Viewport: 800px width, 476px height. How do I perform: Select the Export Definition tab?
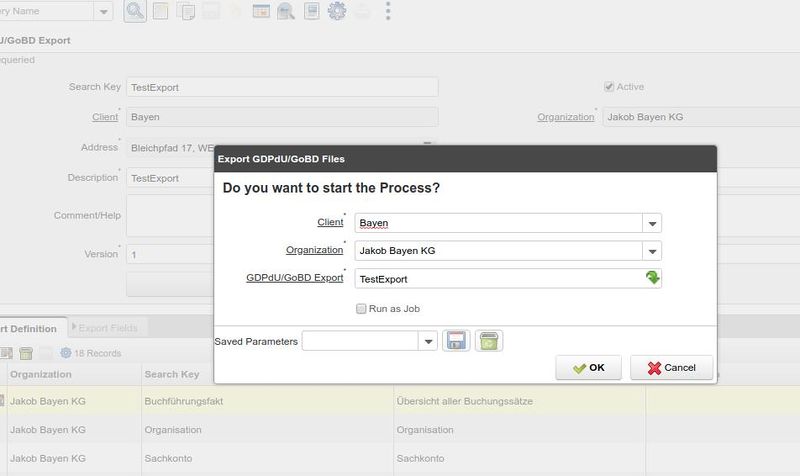tap(28, 327)
